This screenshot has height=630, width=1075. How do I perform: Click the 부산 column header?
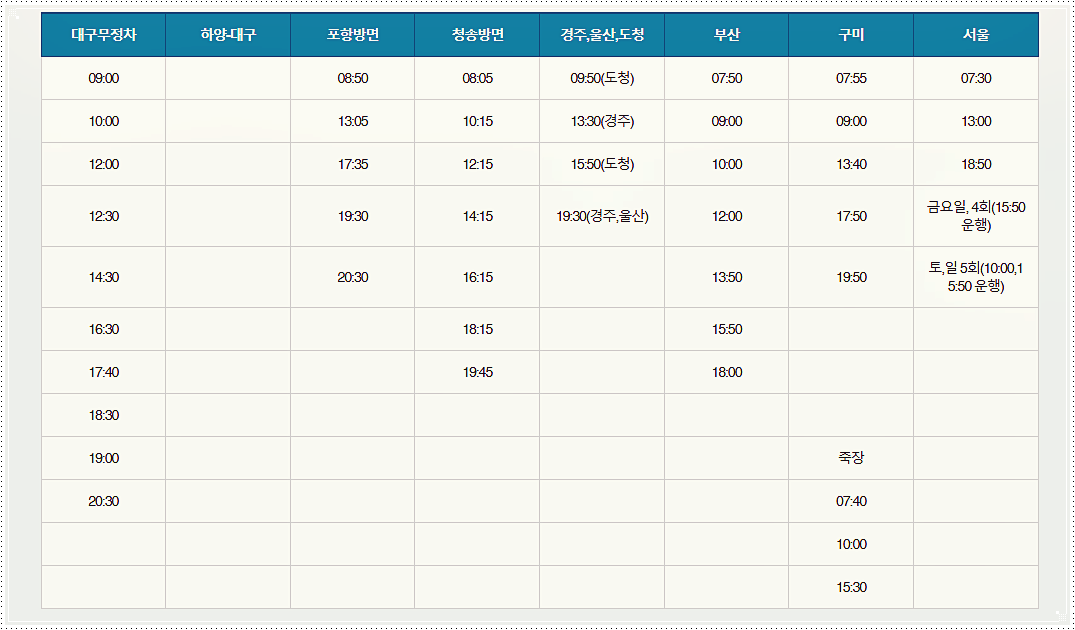[x=727, y=35]
